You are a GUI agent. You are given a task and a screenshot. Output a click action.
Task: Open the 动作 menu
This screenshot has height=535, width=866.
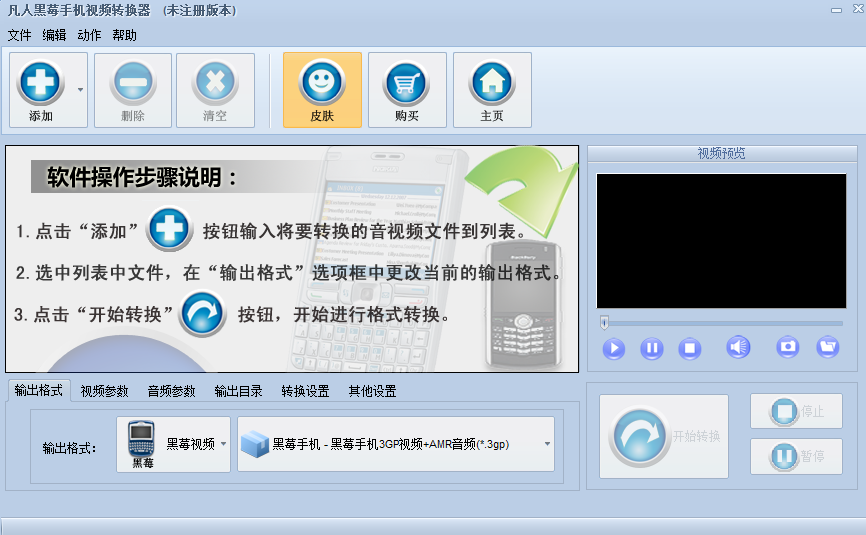[x=89, y=35]
